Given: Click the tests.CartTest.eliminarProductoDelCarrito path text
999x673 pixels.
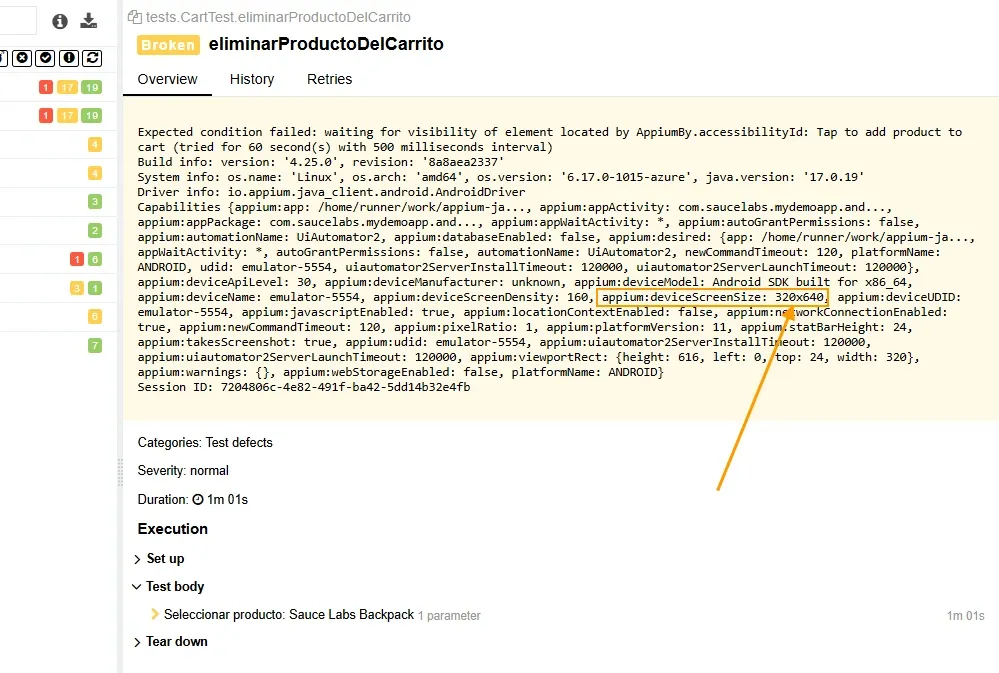Looking at the screenshot, I should coord(278,17).
